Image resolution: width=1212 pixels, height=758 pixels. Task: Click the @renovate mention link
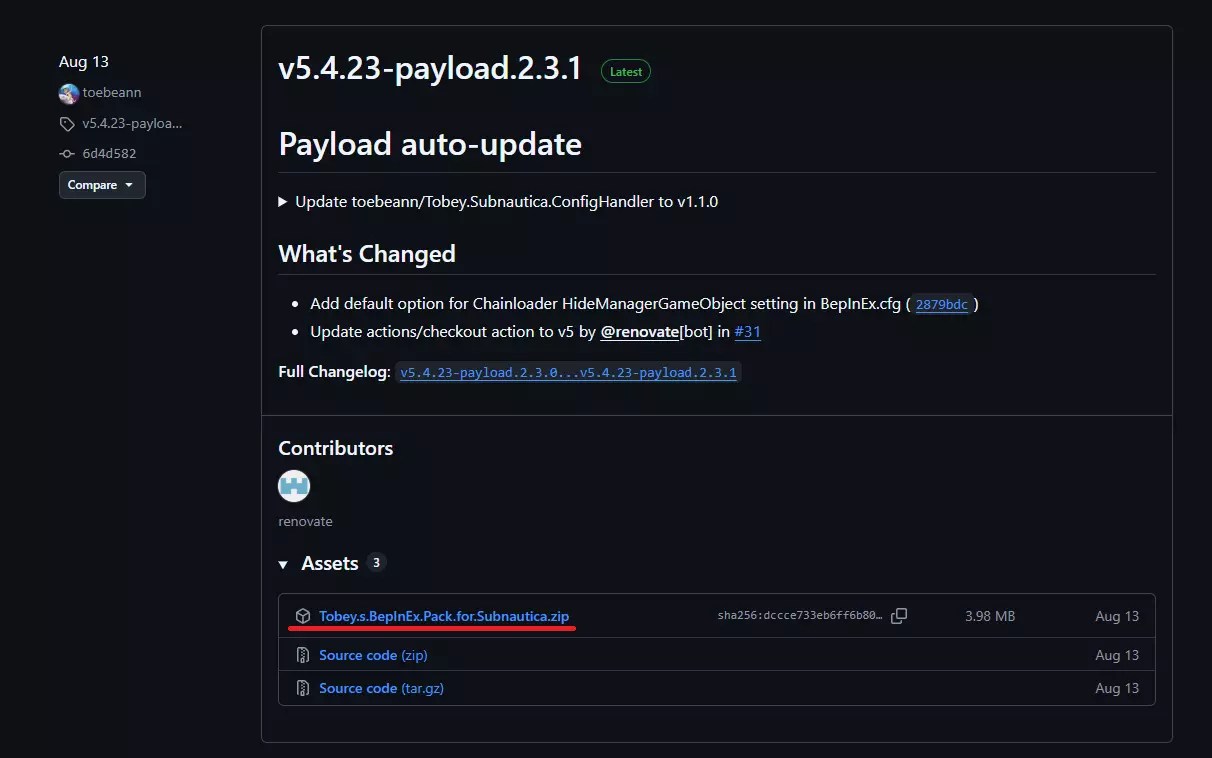pyautogui.click(x=640, y=332)
